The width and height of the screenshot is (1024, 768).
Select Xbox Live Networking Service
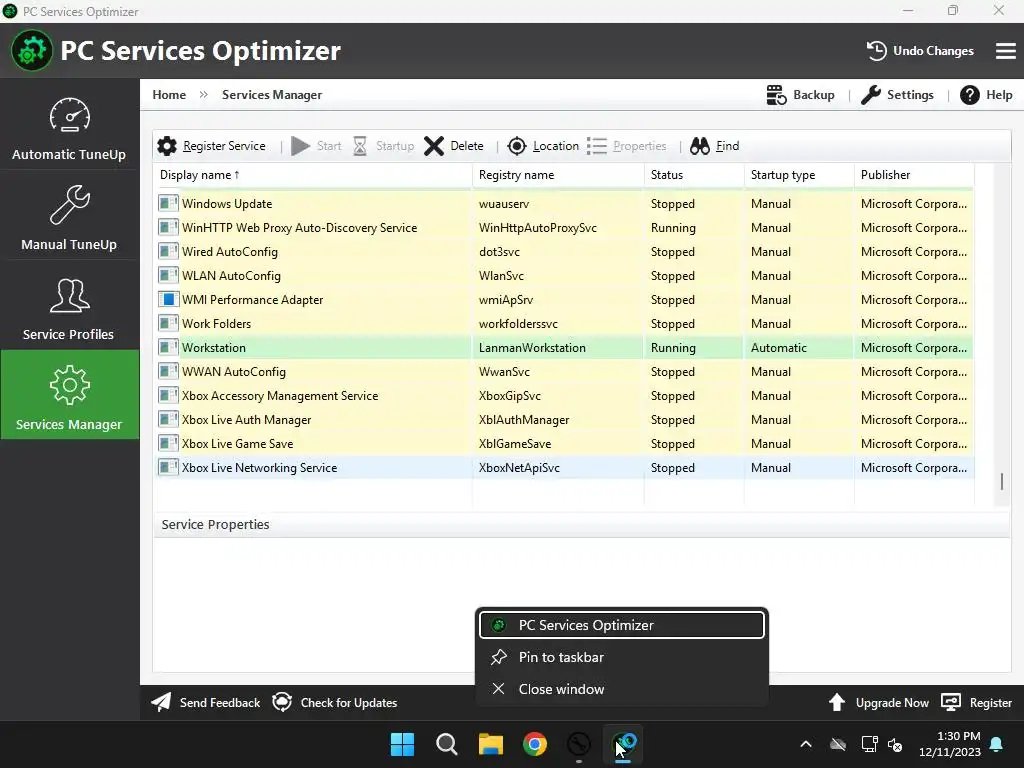tap(565, 468)
